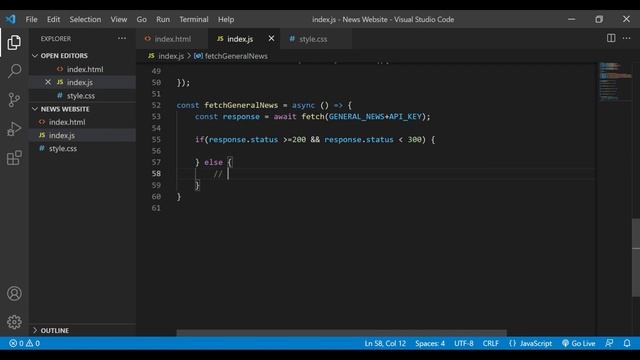Screen dimensions: 640x360
Task: Change the UTF-8 file encoding
Action: (x=464, y=343)
